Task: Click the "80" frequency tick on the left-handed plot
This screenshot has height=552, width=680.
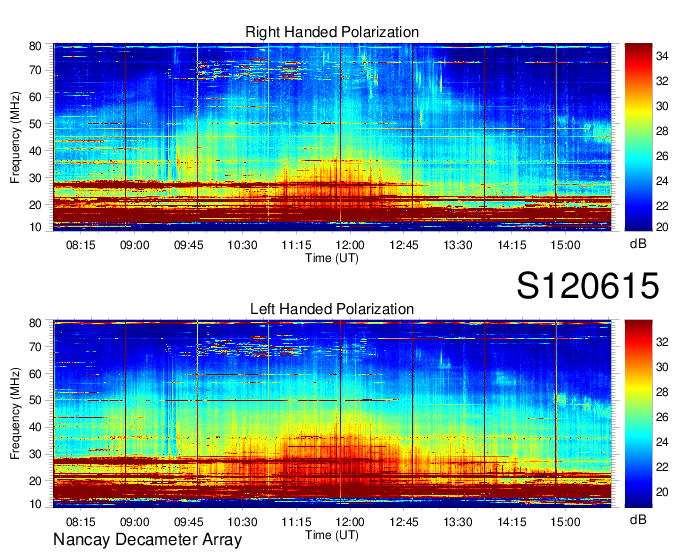Action: (x=35, y=323)
